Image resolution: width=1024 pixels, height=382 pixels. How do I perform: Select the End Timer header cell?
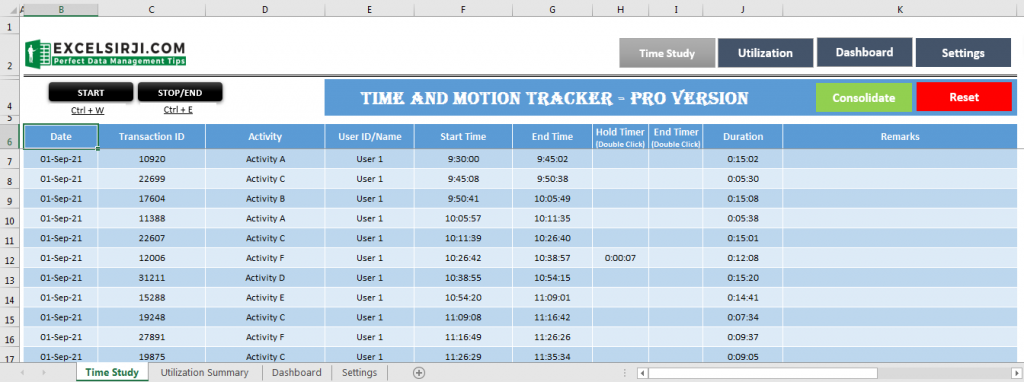point(676,136)
